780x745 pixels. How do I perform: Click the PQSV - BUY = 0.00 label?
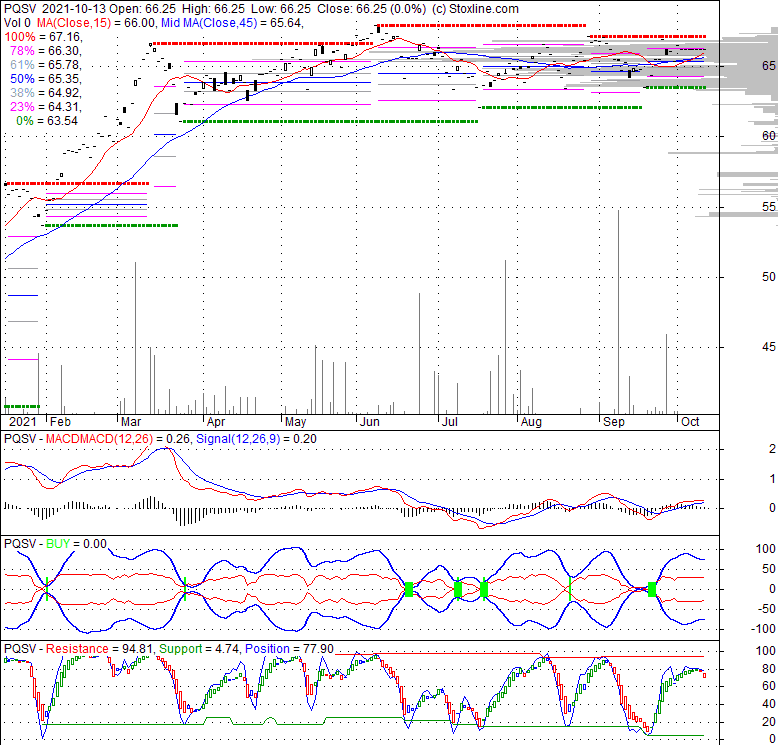55,544
